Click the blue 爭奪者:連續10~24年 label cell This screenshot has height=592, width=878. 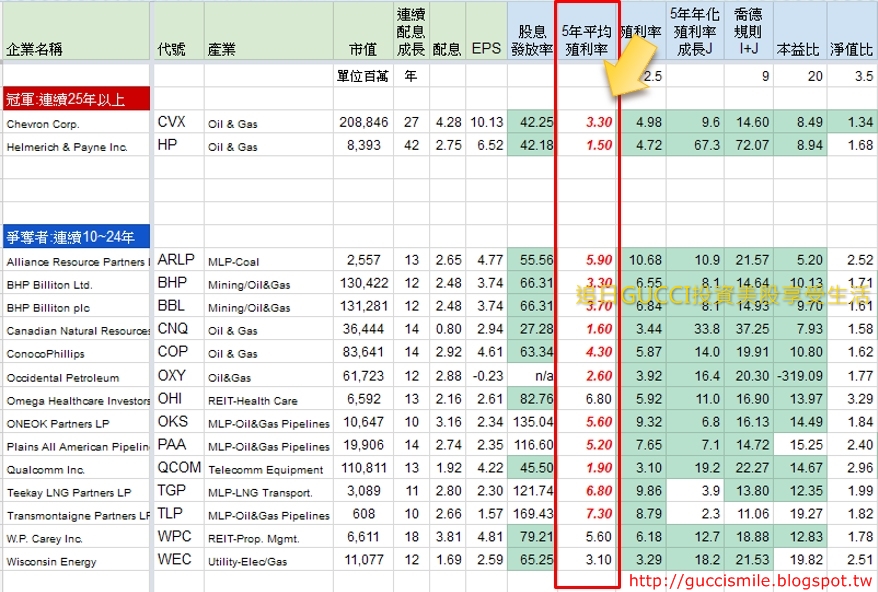(x=76, y=236)
